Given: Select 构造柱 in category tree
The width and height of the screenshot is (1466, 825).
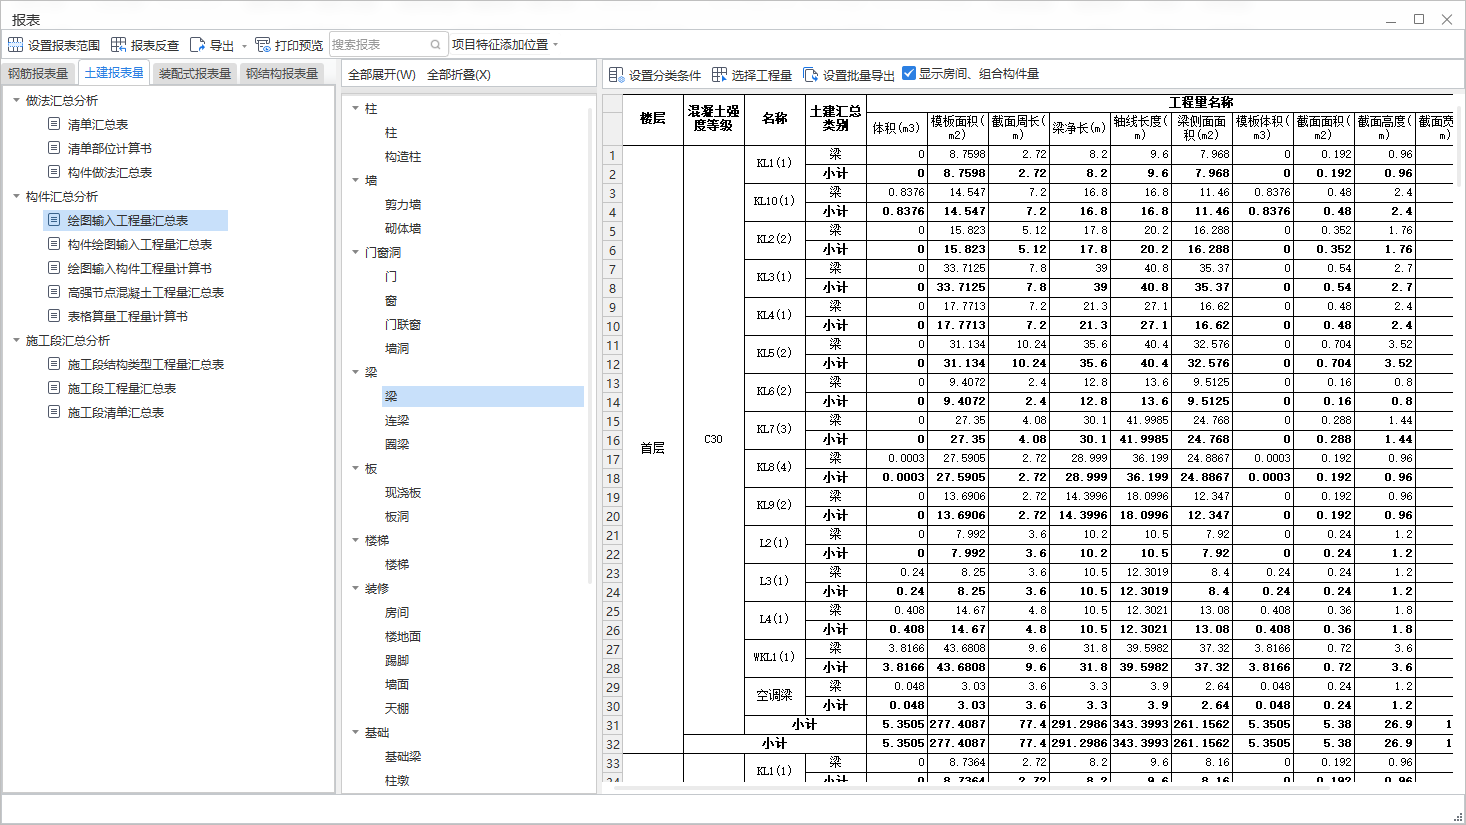Looking at the screenshot, I should (x=403, y=156).
